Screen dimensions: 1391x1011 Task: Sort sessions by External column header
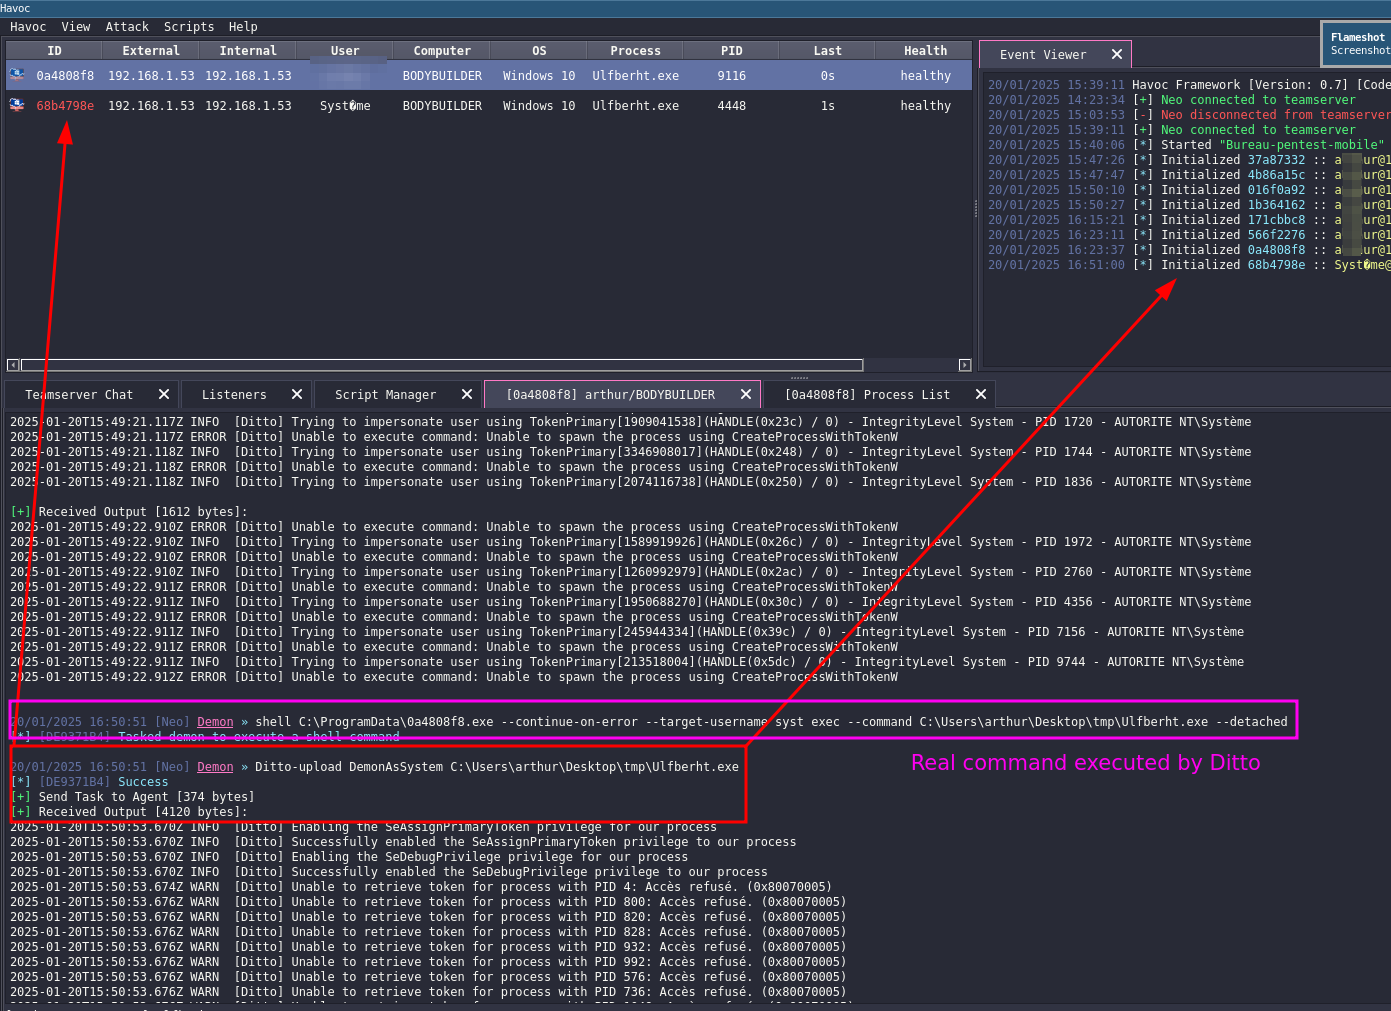click(151, 51)
